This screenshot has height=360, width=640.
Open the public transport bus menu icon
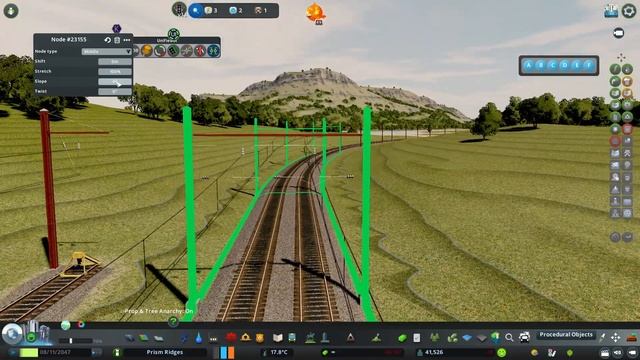coord(292,338)
